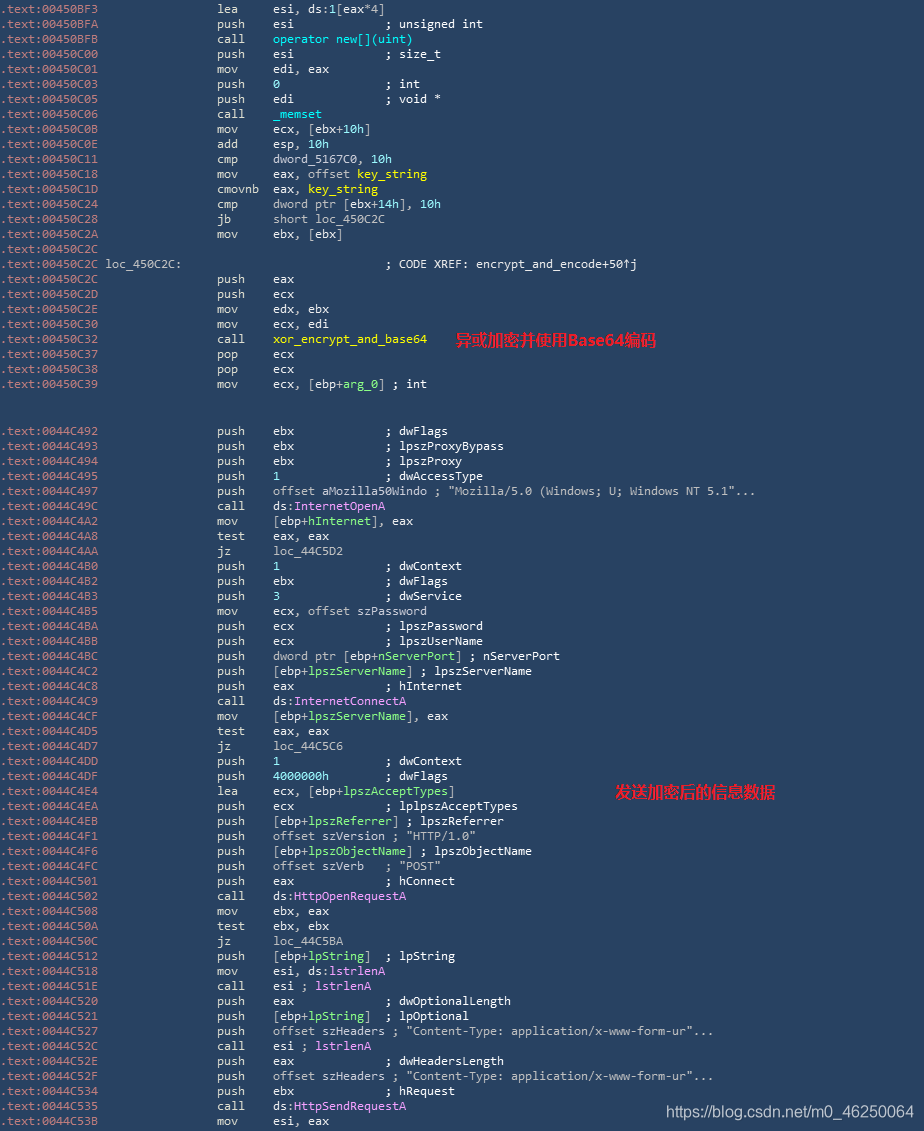The image size is (924, 1131).
Task: Select the dwHeadersLength comment
Action: point(452,1062)
